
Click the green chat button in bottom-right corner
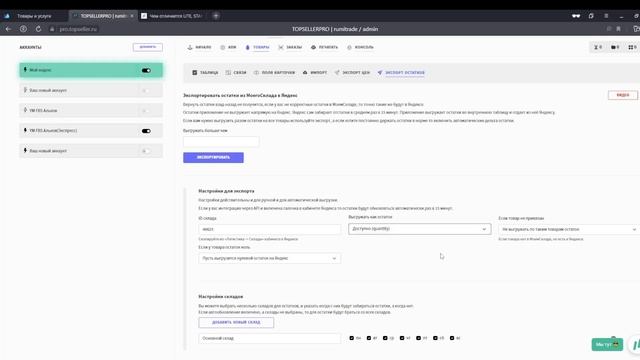click(607, 344)
